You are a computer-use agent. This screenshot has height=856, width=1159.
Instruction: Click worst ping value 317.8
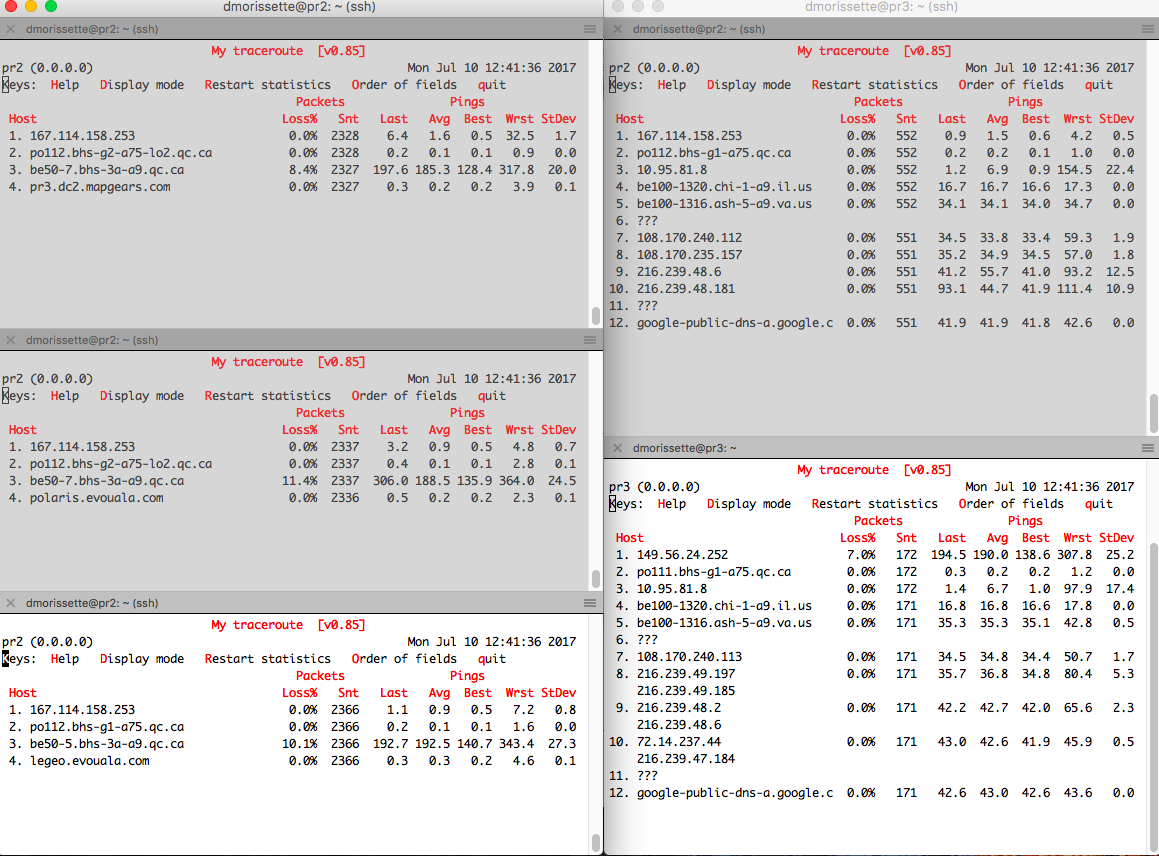(517, 170)
